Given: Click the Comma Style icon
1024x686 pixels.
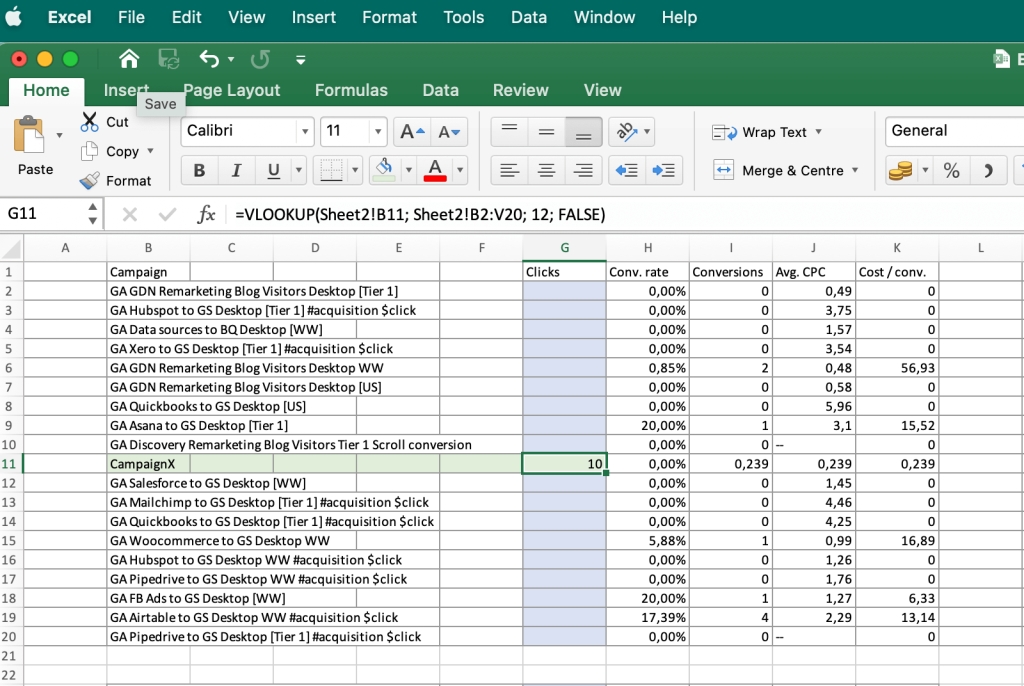Looking at the screenshot, I should (988, 171).
